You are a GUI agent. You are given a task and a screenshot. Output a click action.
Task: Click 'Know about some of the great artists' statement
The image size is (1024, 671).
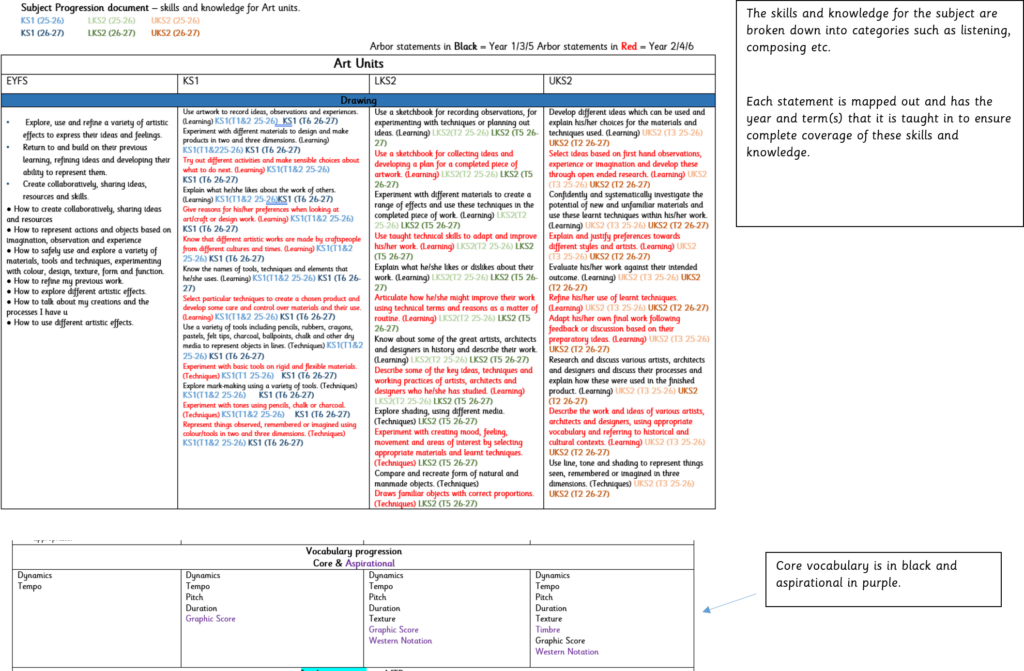(x=456, y=350)
